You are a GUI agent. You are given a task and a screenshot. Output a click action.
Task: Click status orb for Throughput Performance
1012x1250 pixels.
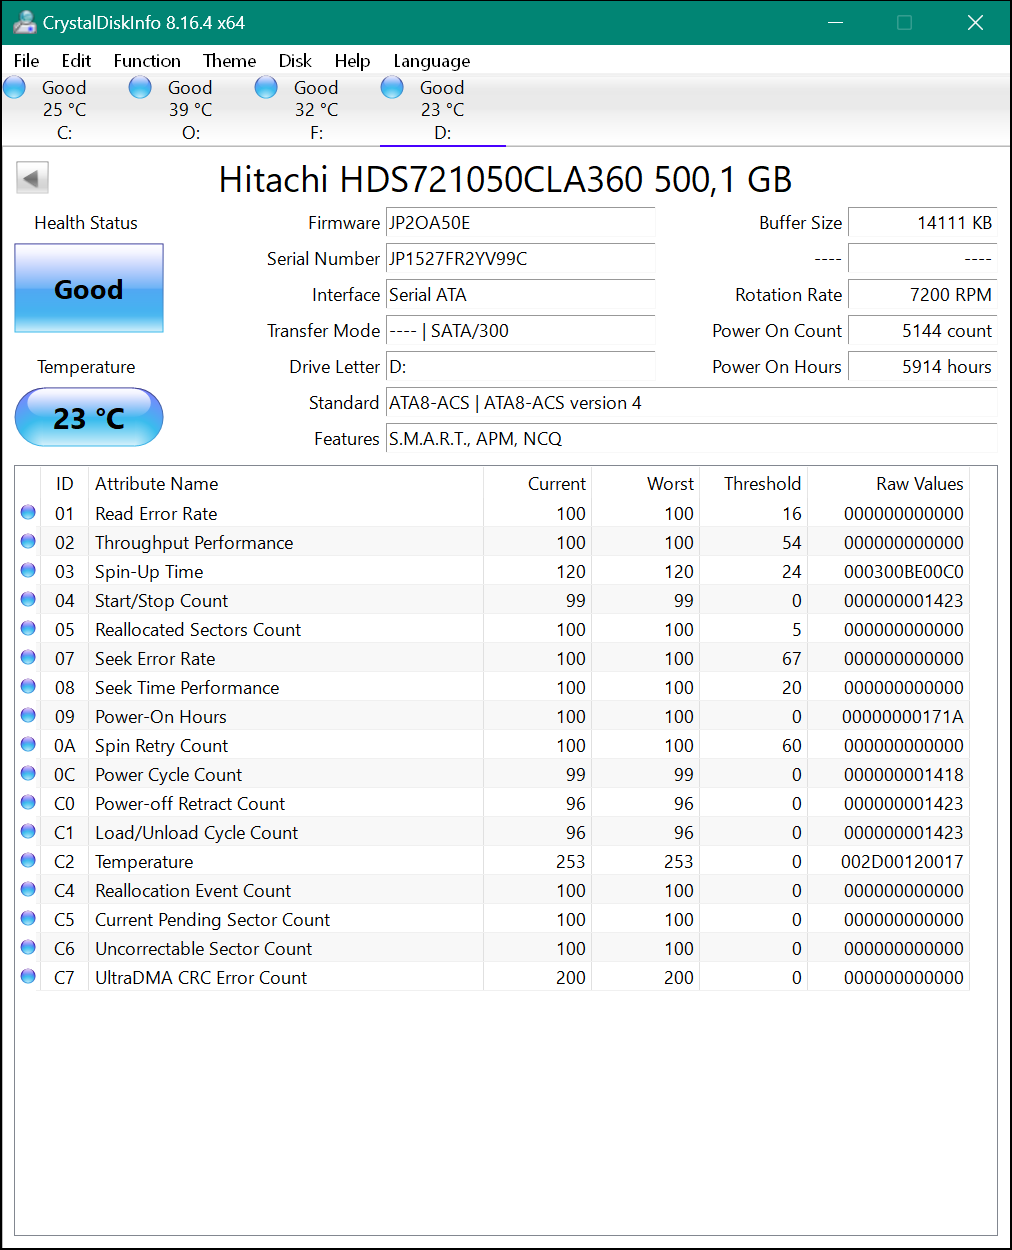click(28, 542)
